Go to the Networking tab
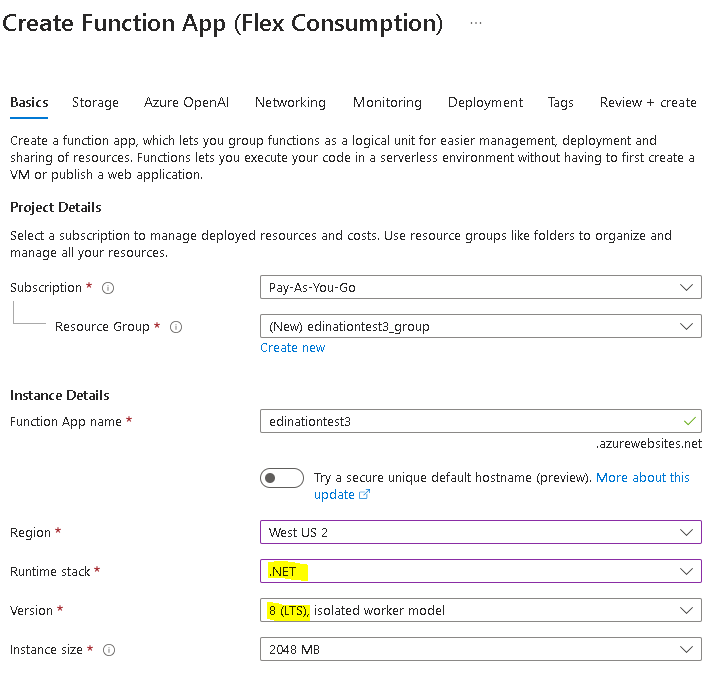The image size is (715, 682). (x=290, y=103)
